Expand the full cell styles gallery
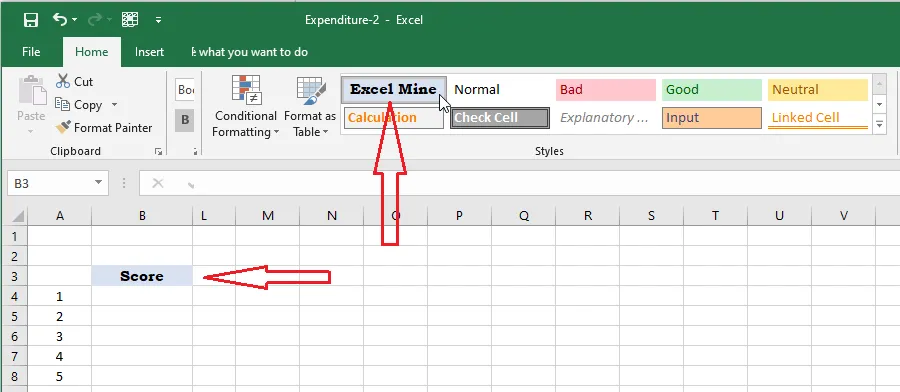This screenshot has height=392, width=900. (879, 124)
